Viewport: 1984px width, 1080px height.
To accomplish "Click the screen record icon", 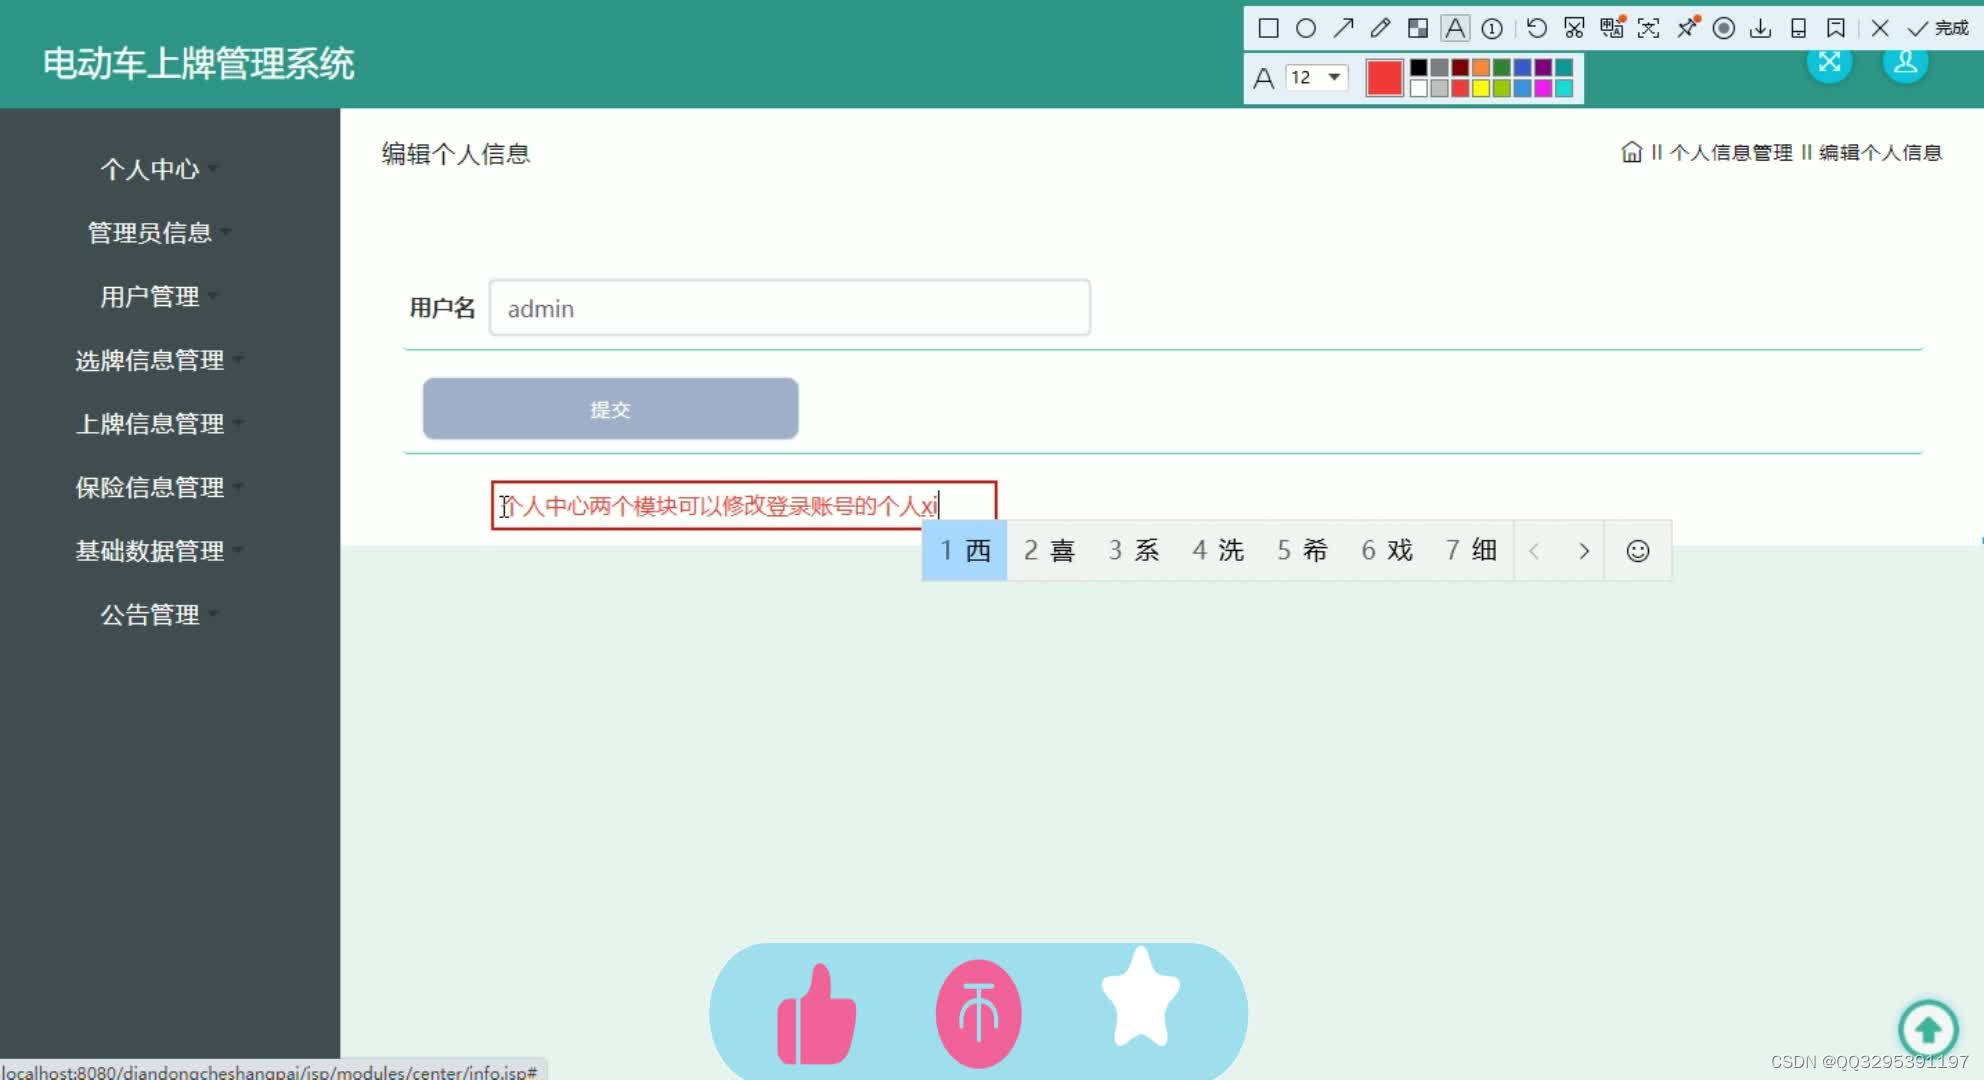I will pos(1724,28).
